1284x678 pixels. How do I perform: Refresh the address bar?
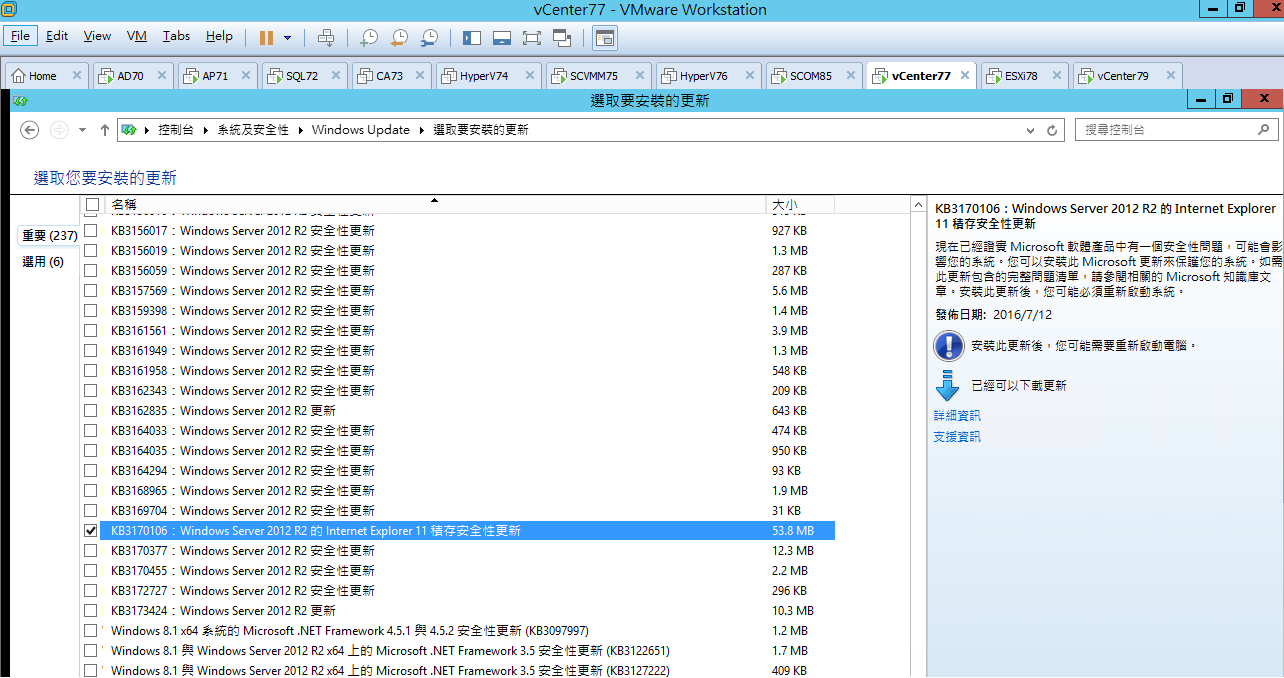click(1052, 130)
